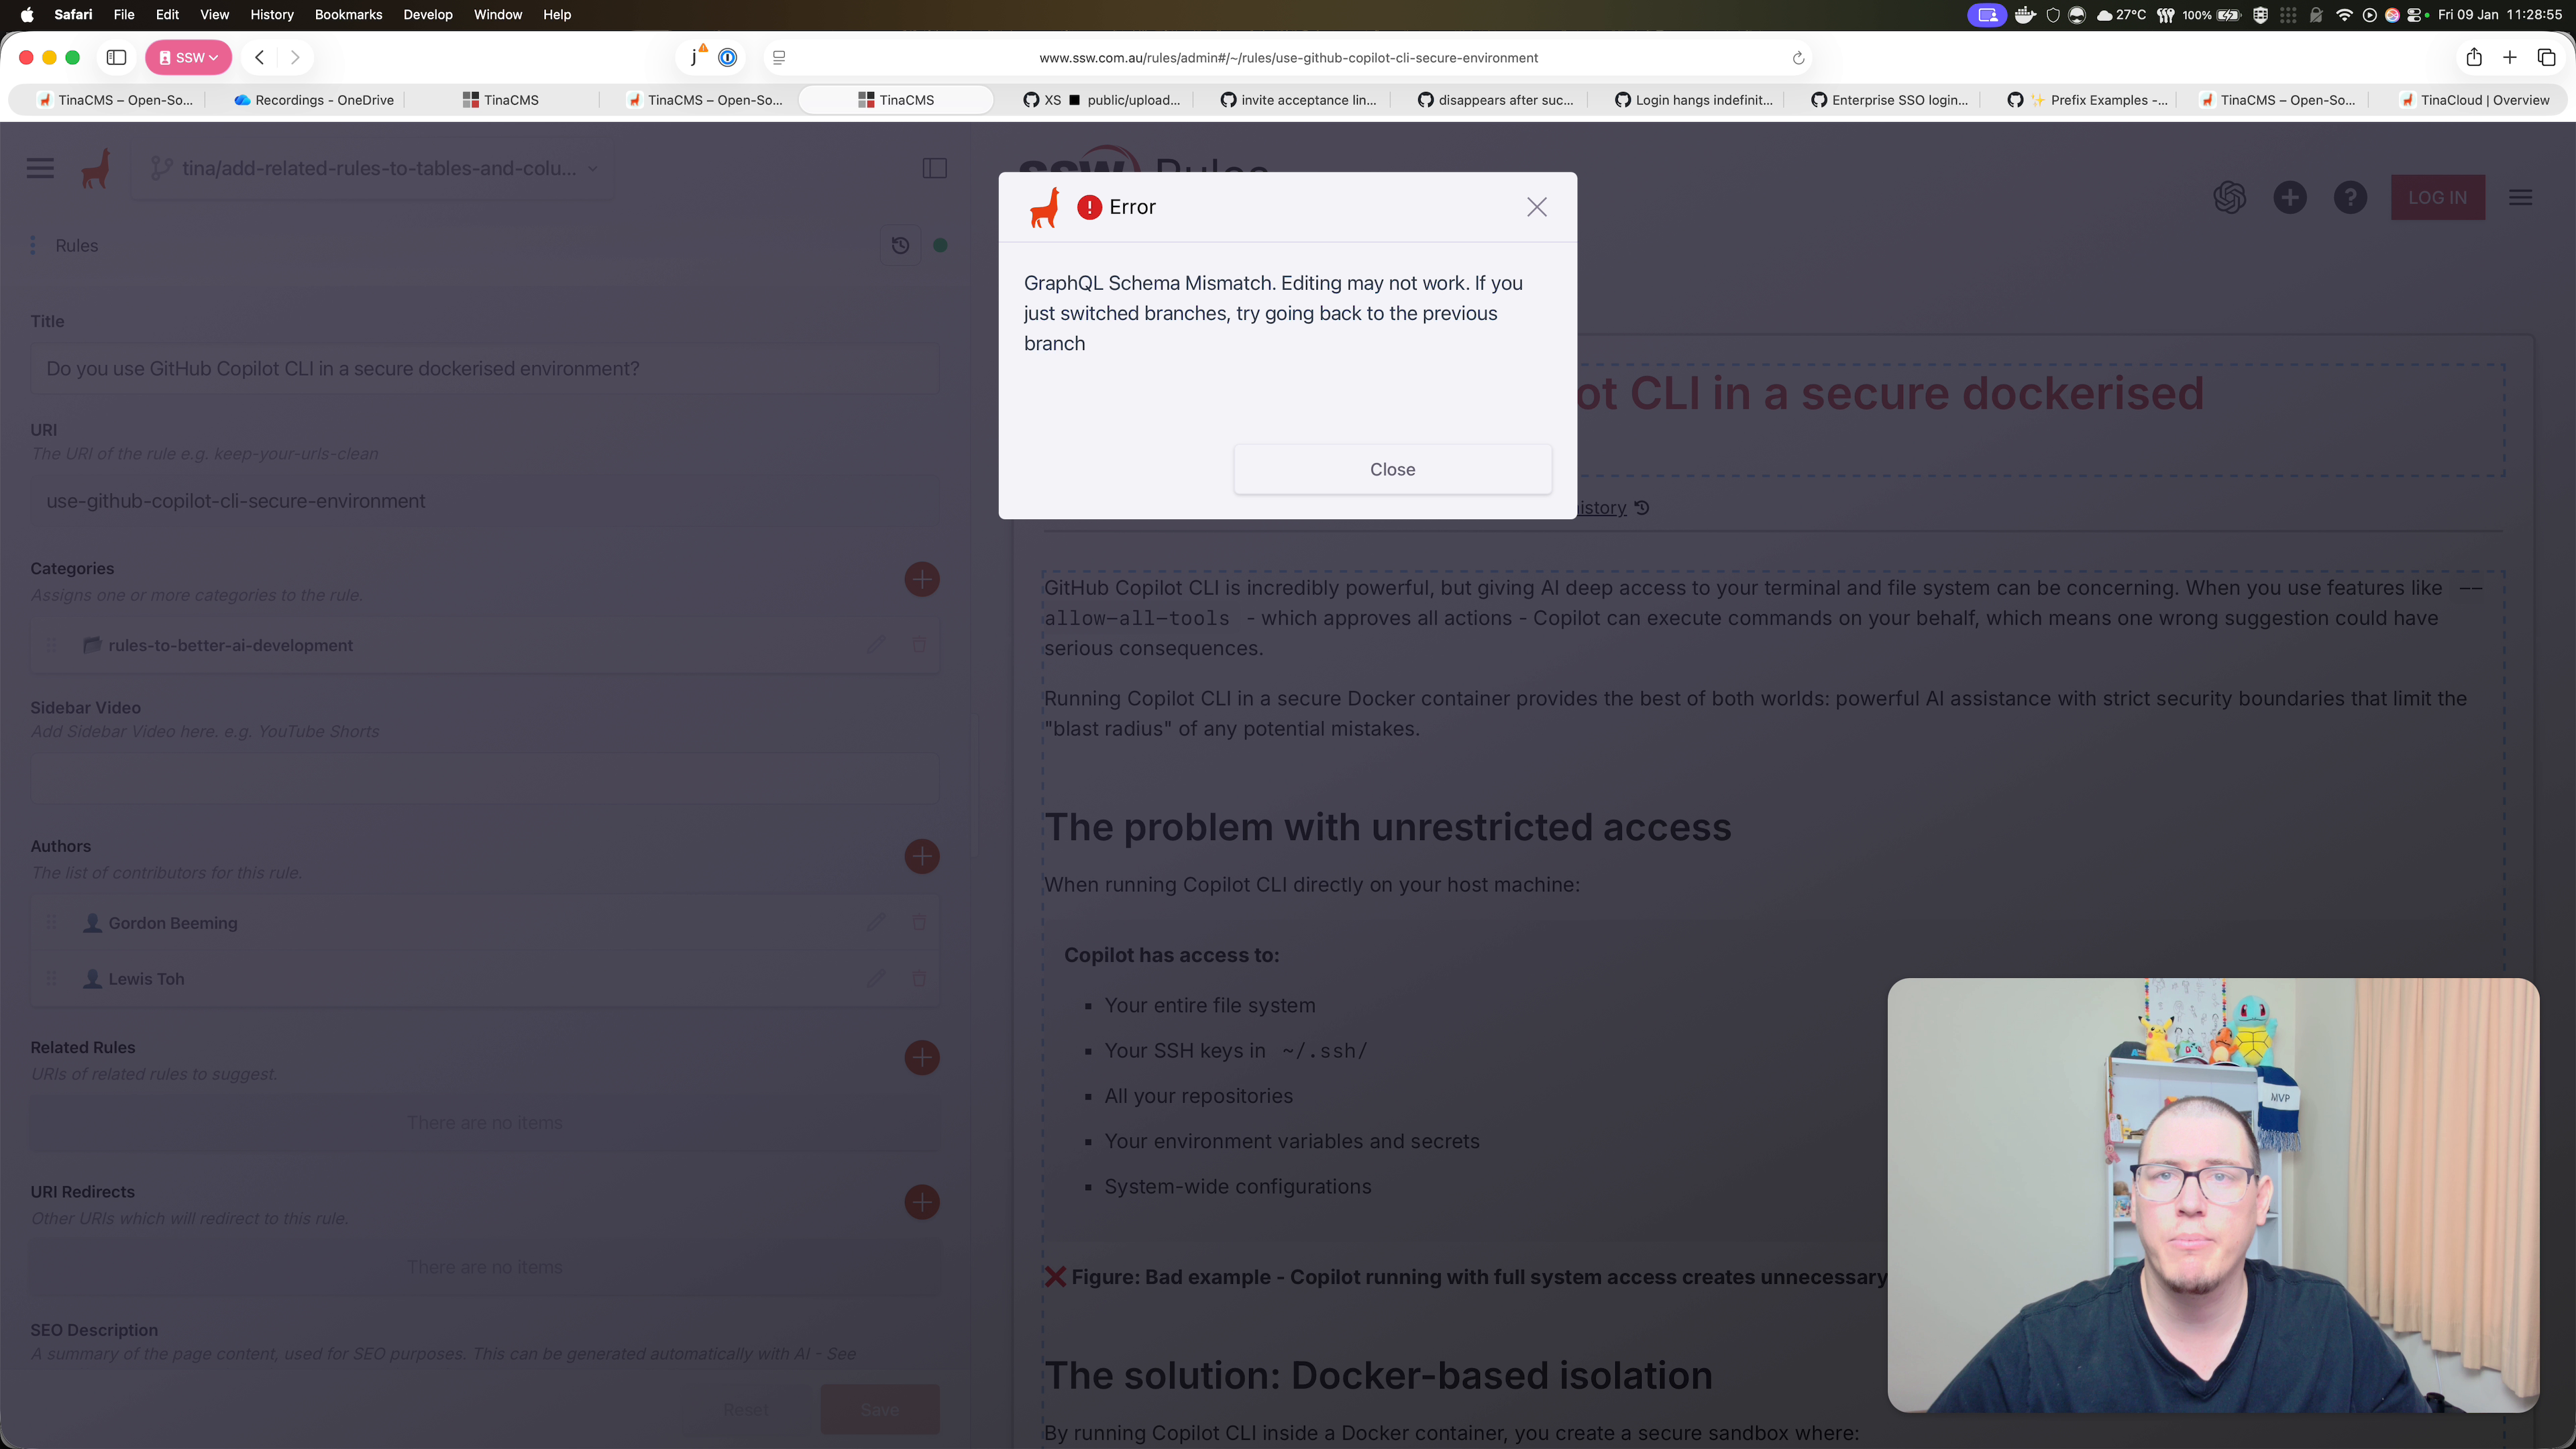Open the Safari Window menu
Viewport: 2576px width, 1449px height.
point(498,14)
